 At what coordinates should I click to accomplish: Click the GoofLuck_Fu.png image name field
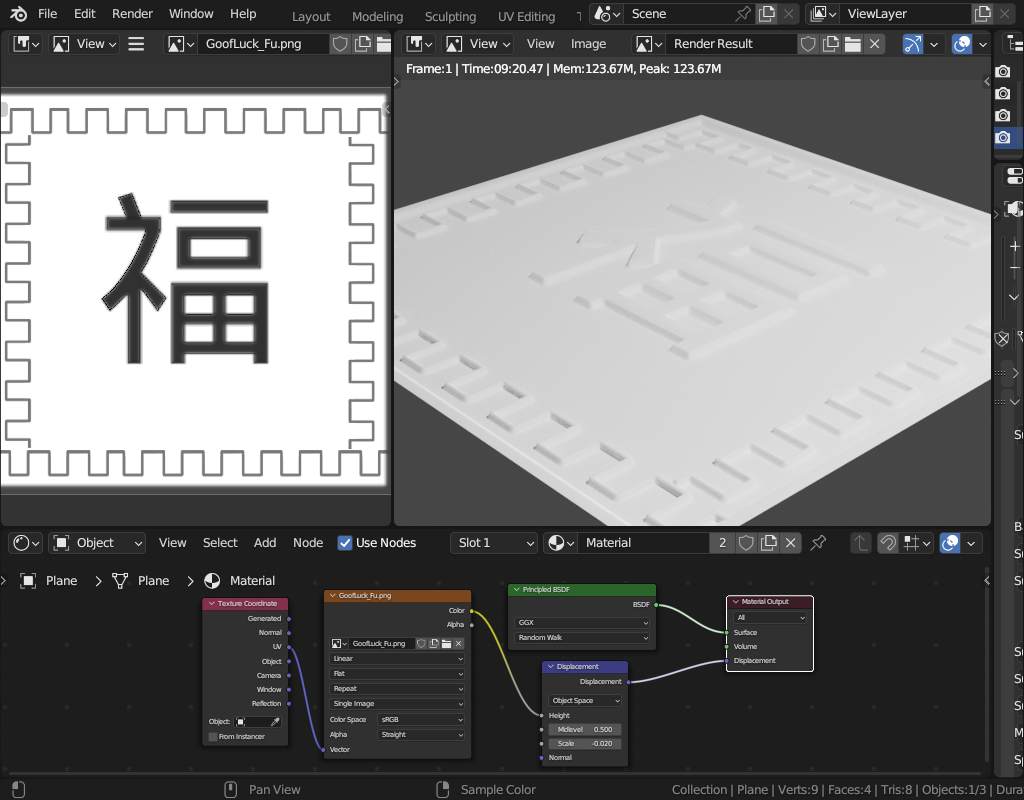(263, 44)
